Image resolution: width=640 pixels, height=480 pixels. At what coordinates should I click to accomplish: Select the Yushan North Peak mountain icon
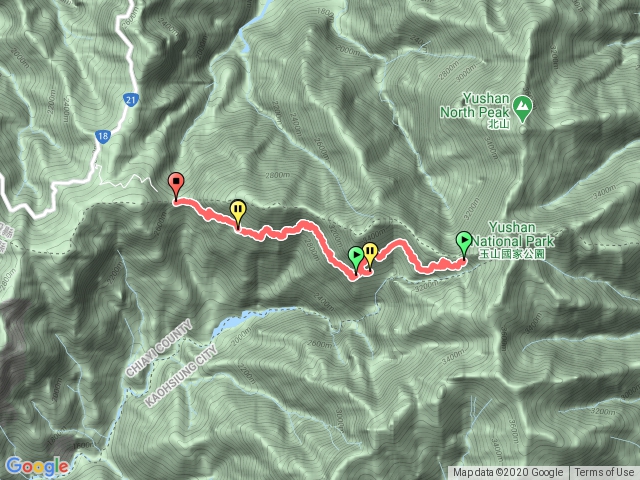pos(522,108)
